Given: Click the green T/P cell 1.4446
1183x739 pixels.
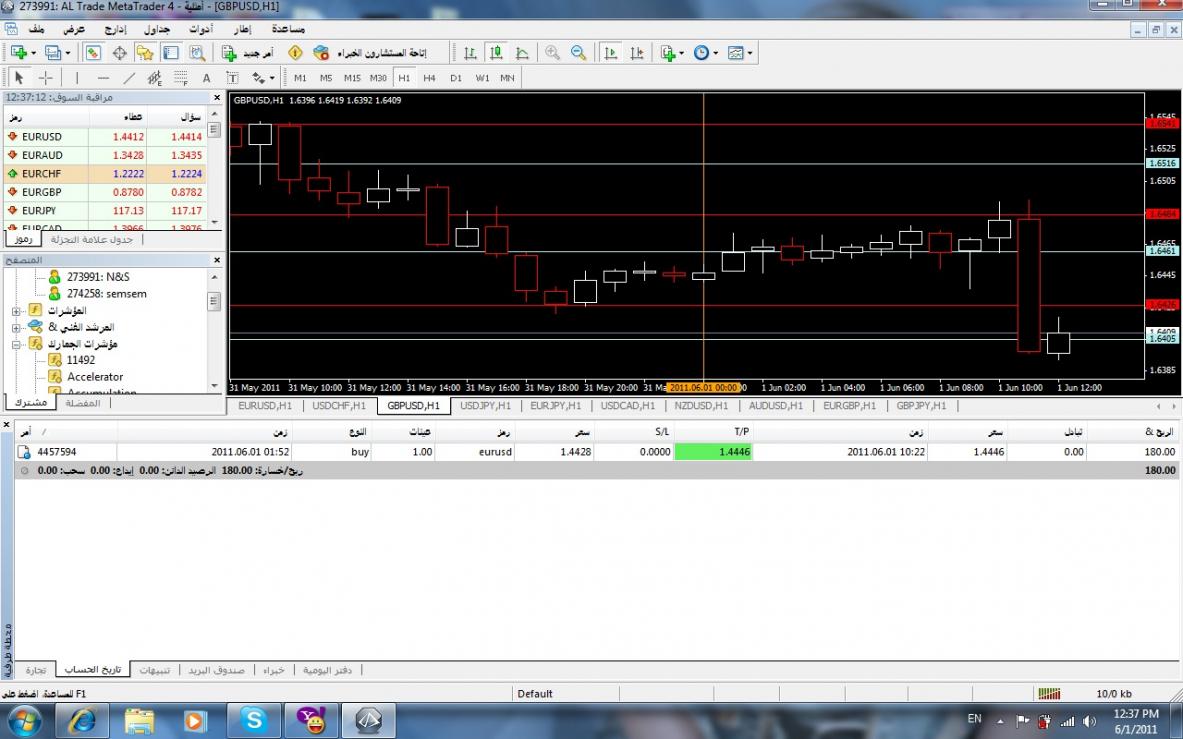Looking at the screenshot, I should (713, 452).
